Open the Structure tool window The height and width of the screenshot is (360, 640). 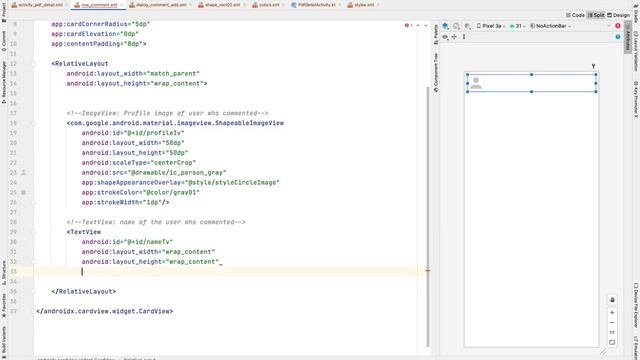click(4, 273)
